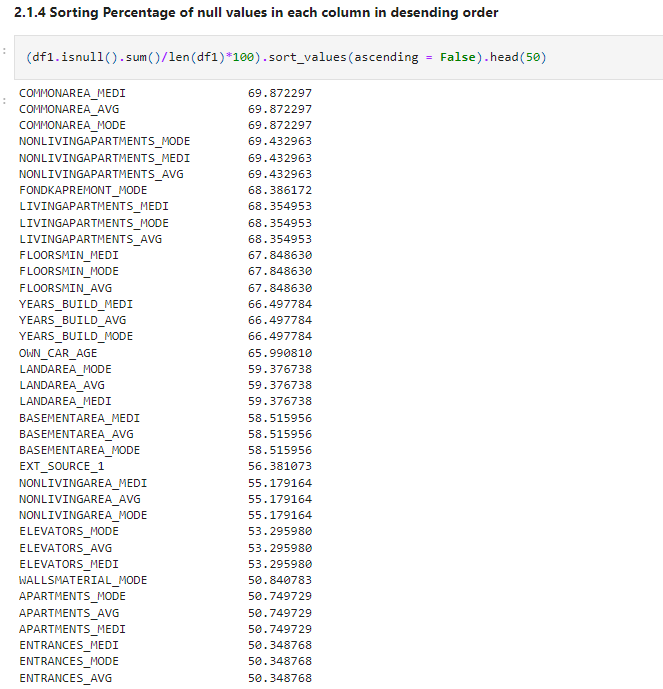
Task: Select NONLIVINGAREA_MEDI label
Action: [x=83, y=483]
